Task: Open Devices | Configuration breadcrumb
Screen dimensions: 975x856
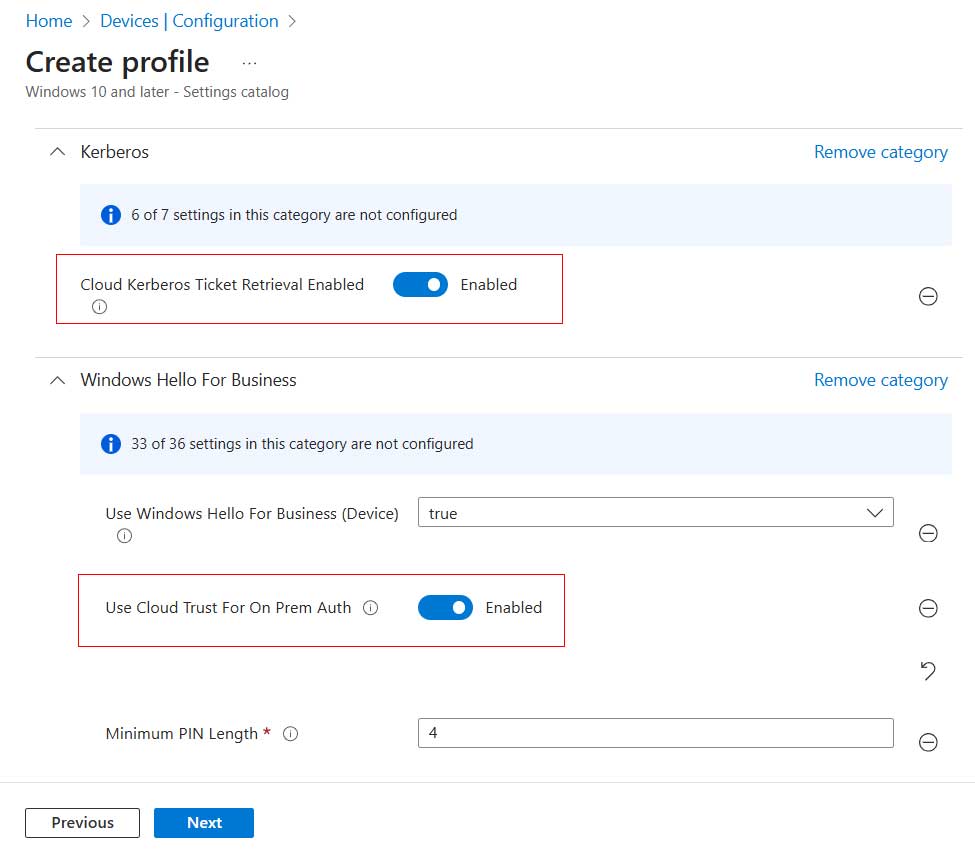Action: tap(189, 21)
